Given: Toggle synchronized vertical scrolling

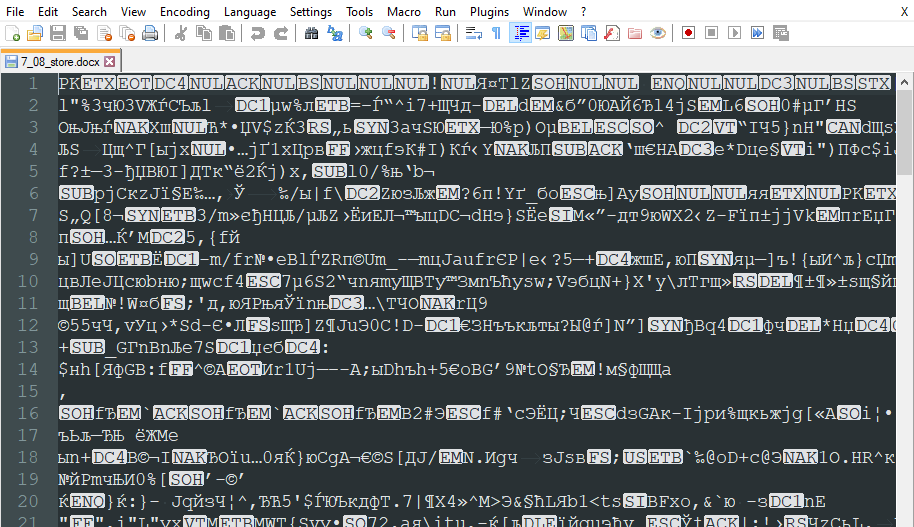Looking at the screenshot, I should coord(420,33).
